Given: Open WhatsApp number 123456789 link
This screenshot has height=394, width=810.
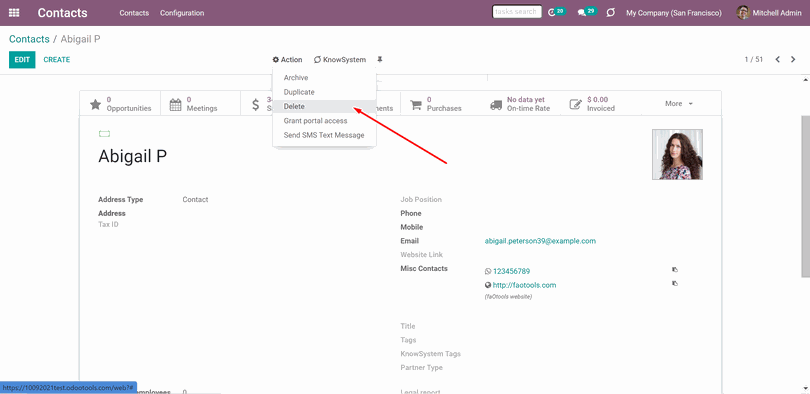Looking at the screenshot, I should 511,271.
